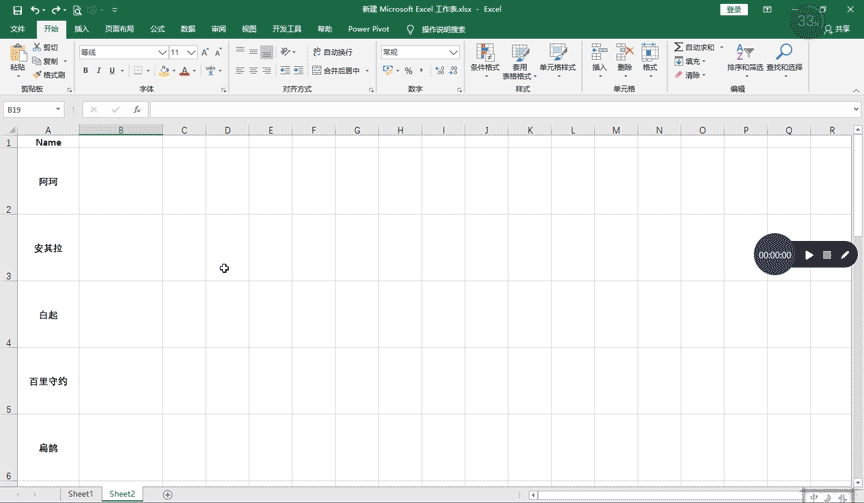
Task: Click the Clear (清除) button
Action: click(690, 74)
